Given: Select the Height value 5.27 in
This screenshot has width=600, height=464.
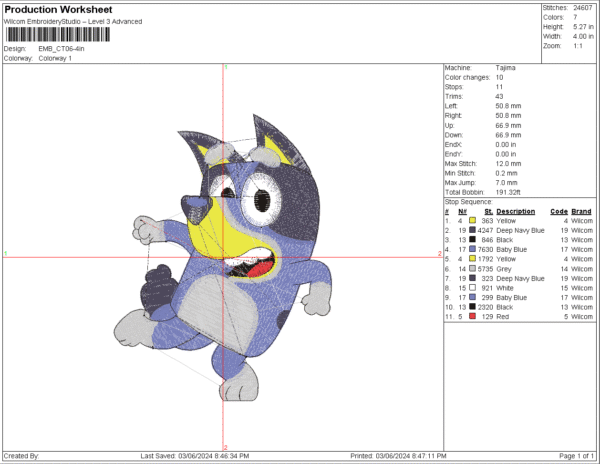Looking at the screenshot, I should pyautogui.click(x=583, y=27).
